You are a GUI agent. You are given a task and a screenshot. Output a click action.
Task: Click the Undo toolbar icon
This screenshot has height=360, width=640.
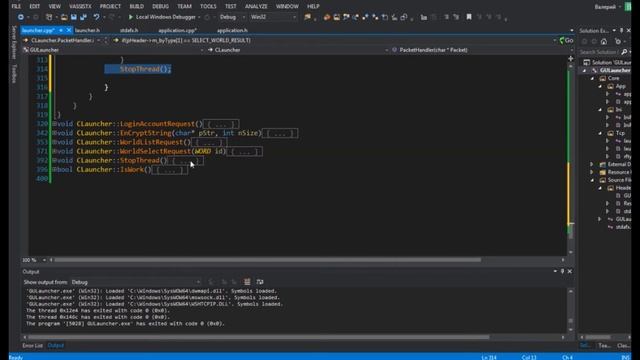click(x=96, y=17)
